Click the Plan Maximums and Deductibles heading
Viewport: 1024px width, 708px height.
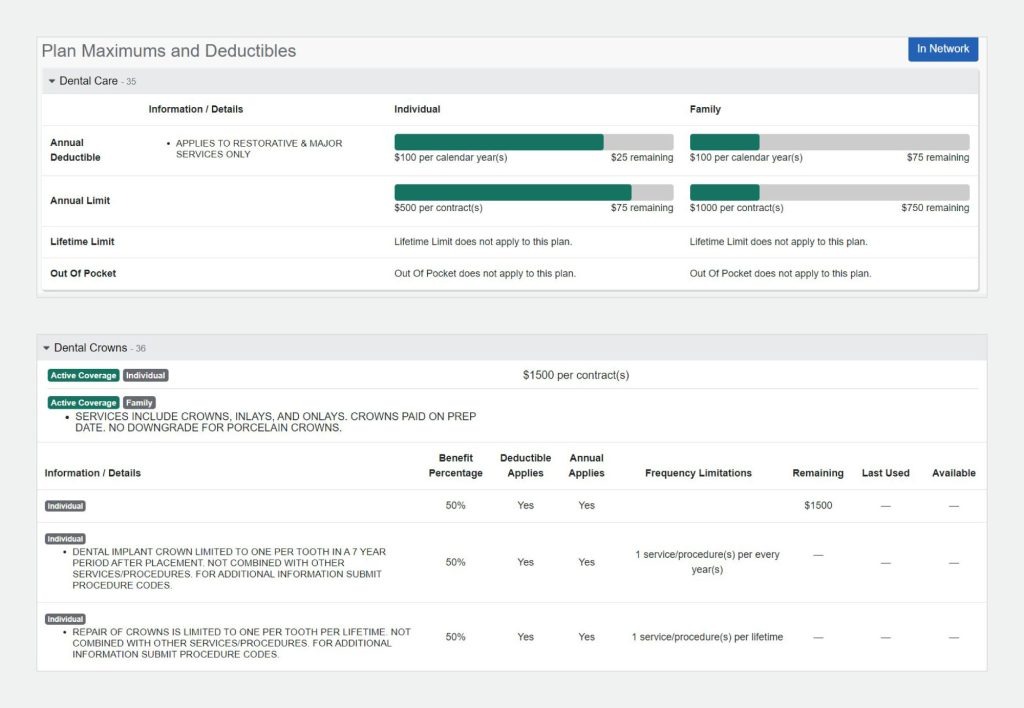click(x=169, y=51)
